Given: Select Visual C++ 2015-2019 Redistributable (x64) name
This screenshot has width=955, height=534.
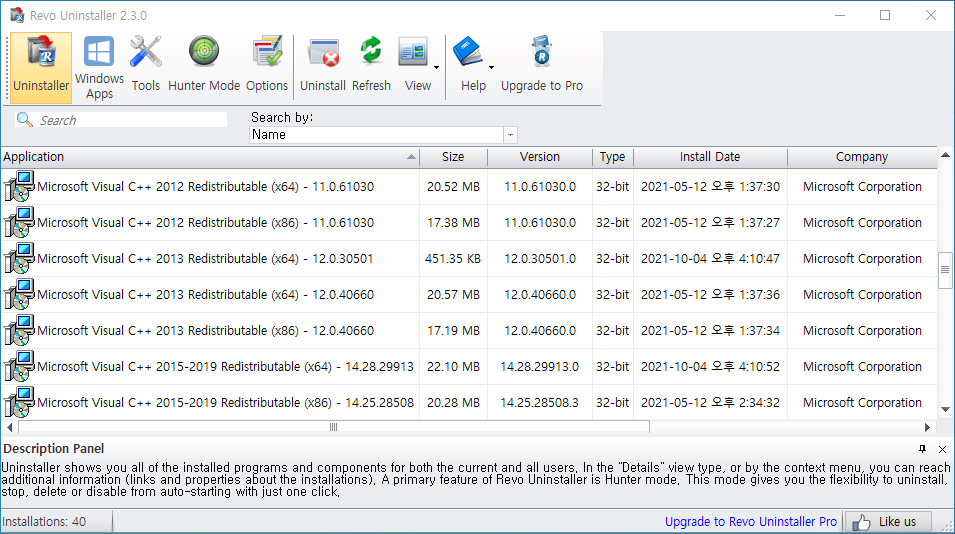Looking at the screenshot, I should pos(225,366).
